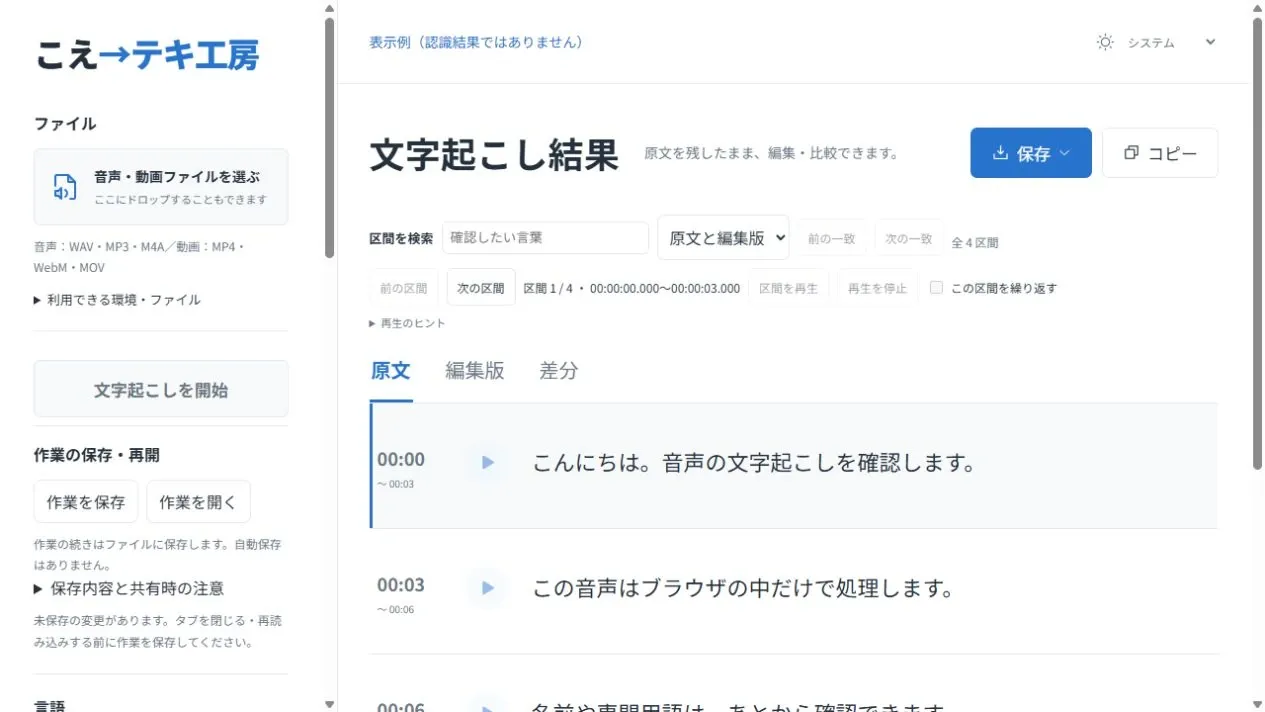Open the 保存 dropdown arrow

(1064, 153)
